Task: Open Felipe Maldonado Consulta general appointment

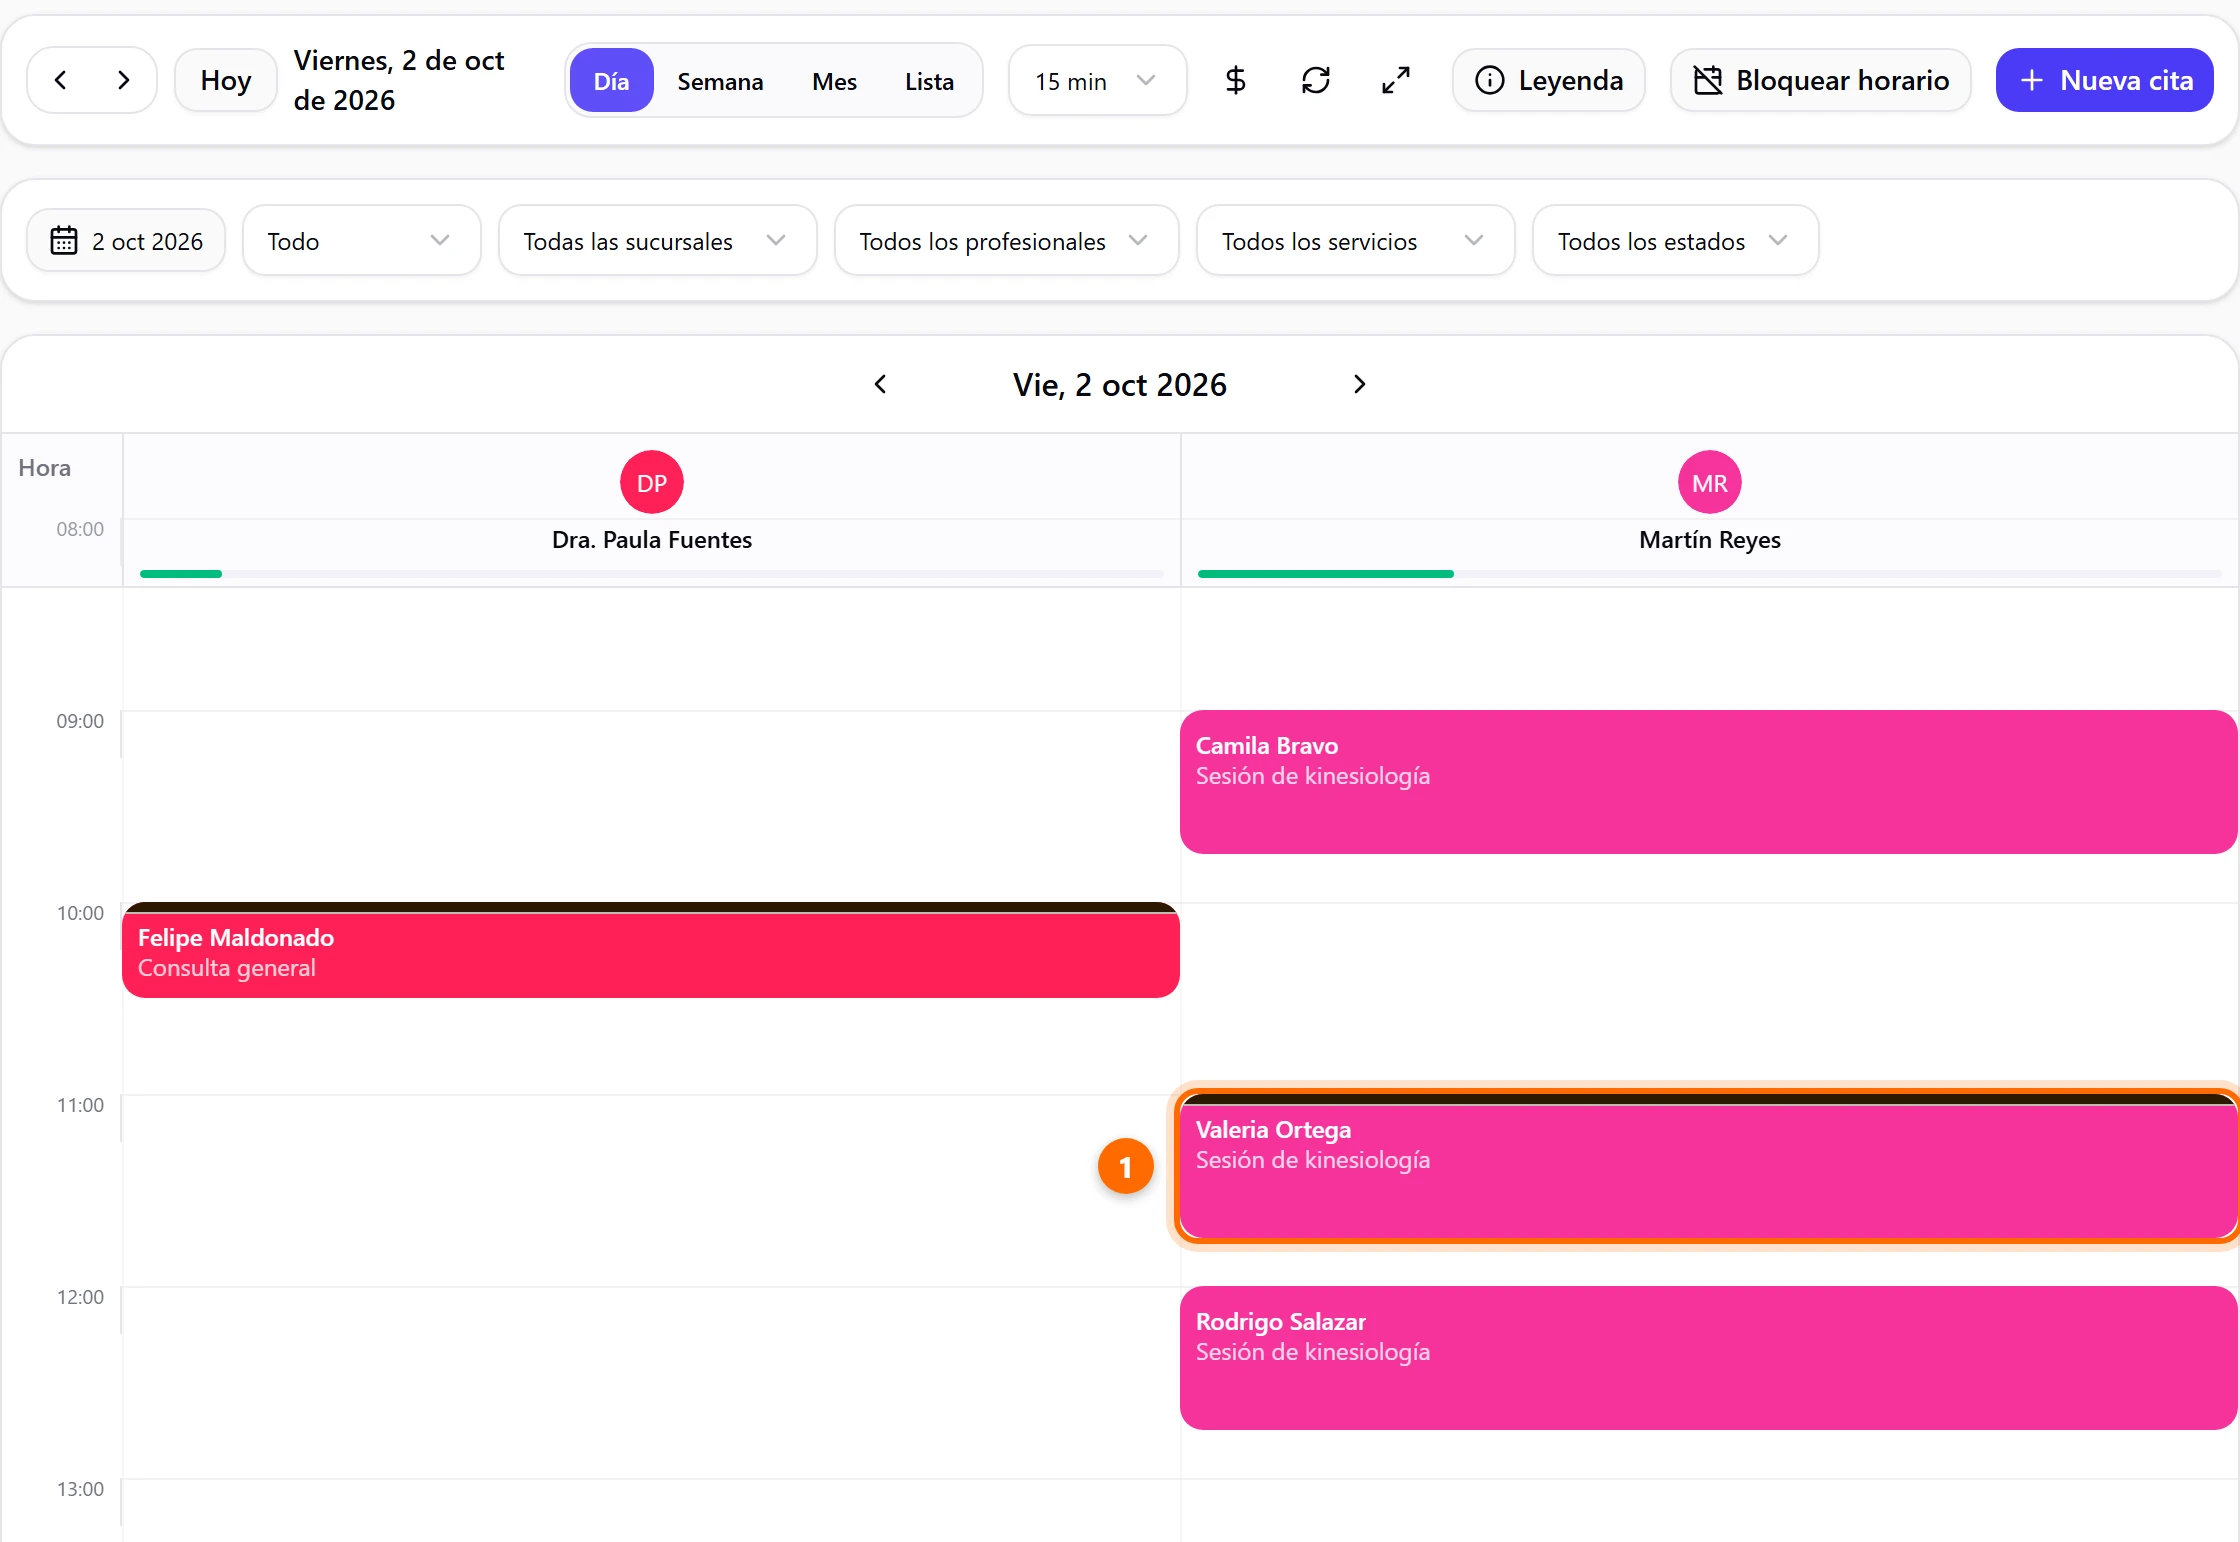Action: tap(651, 950)
